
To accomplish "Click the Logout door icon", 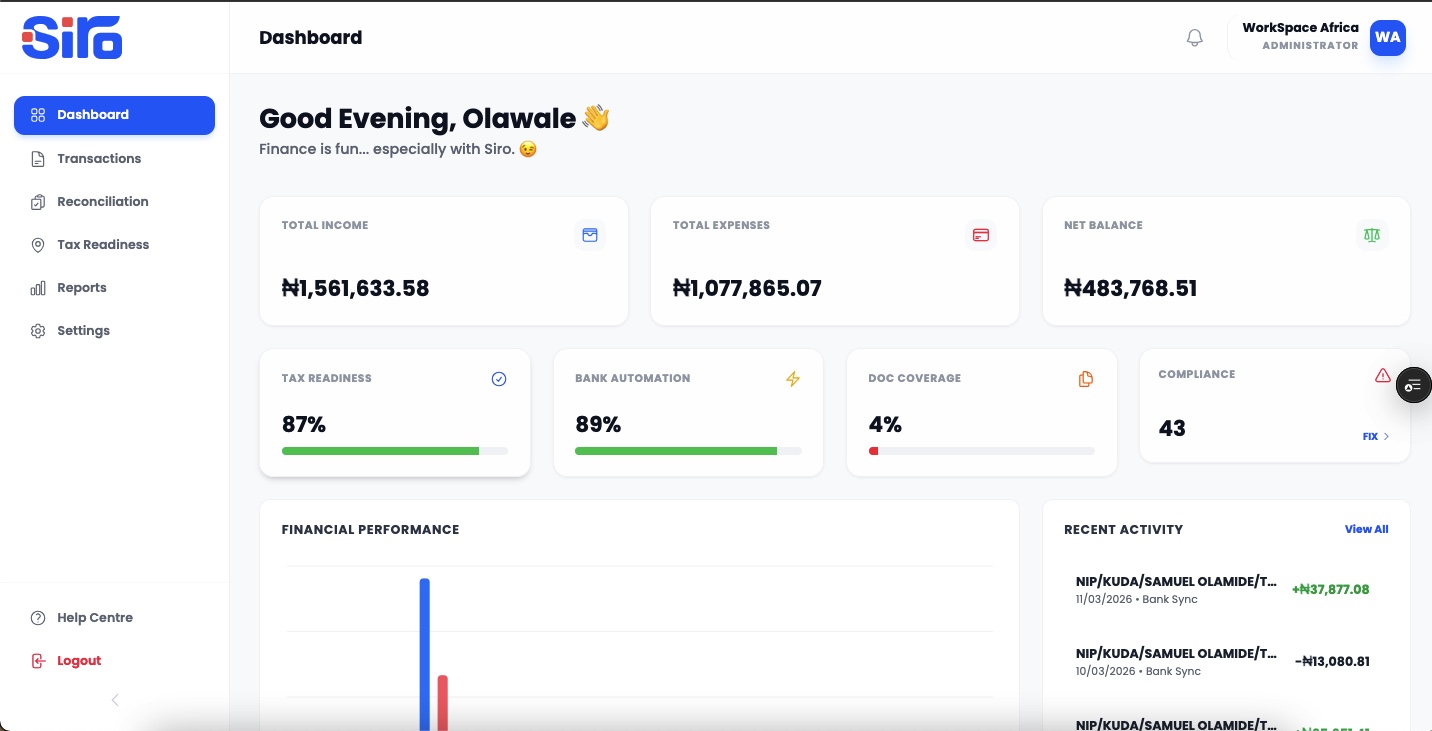I will (38, 661).
